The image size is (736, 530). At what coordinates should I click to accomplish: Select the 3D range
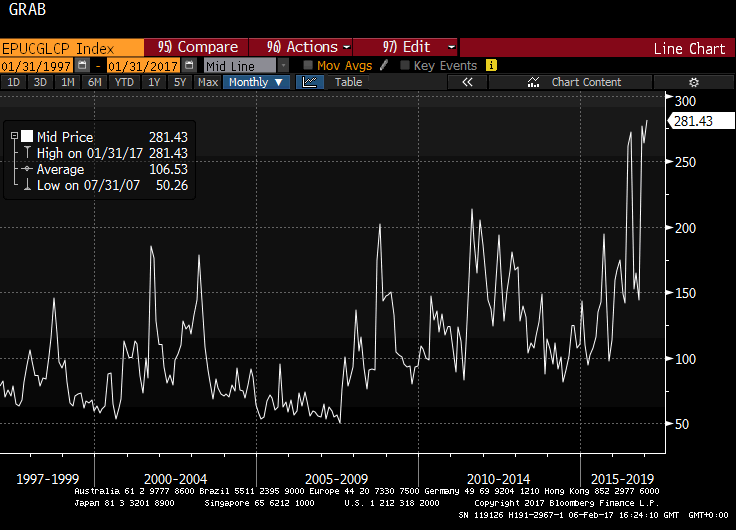[x=40, y=82]
